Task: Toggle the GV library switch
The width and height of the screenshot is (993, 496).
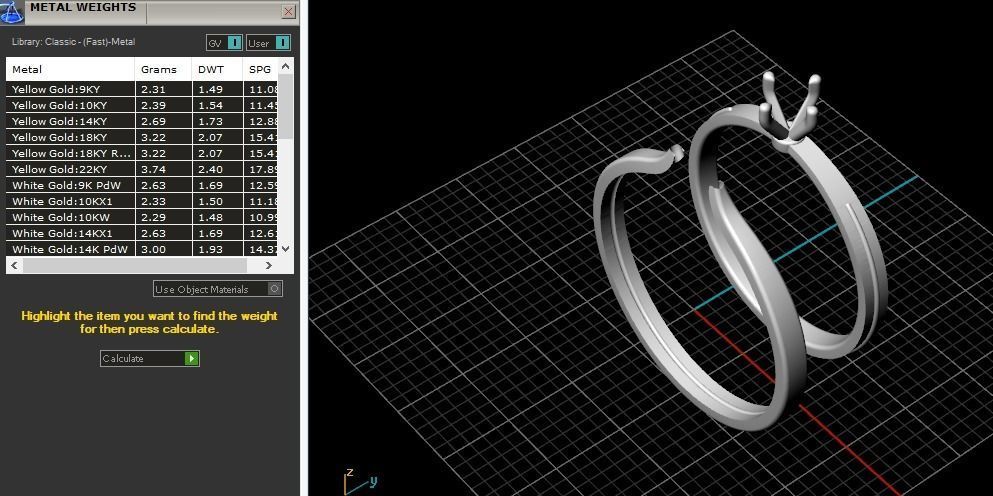Action: (224, 43)
